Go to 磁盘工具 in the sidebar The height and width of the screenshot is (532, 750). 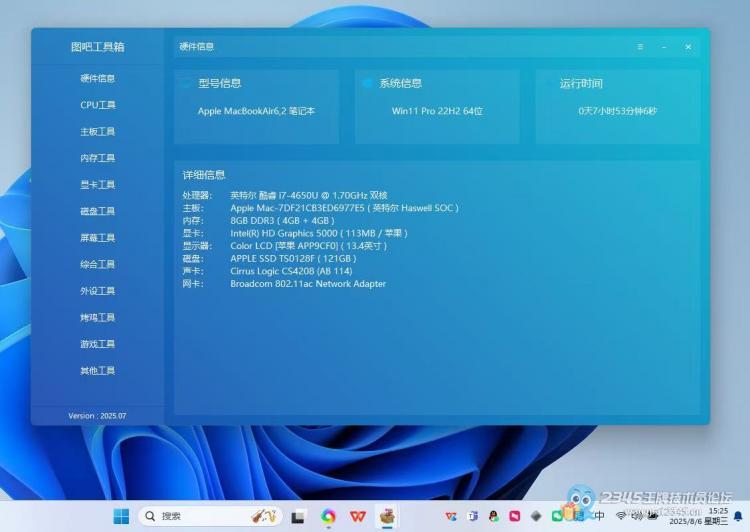[98, 211]
